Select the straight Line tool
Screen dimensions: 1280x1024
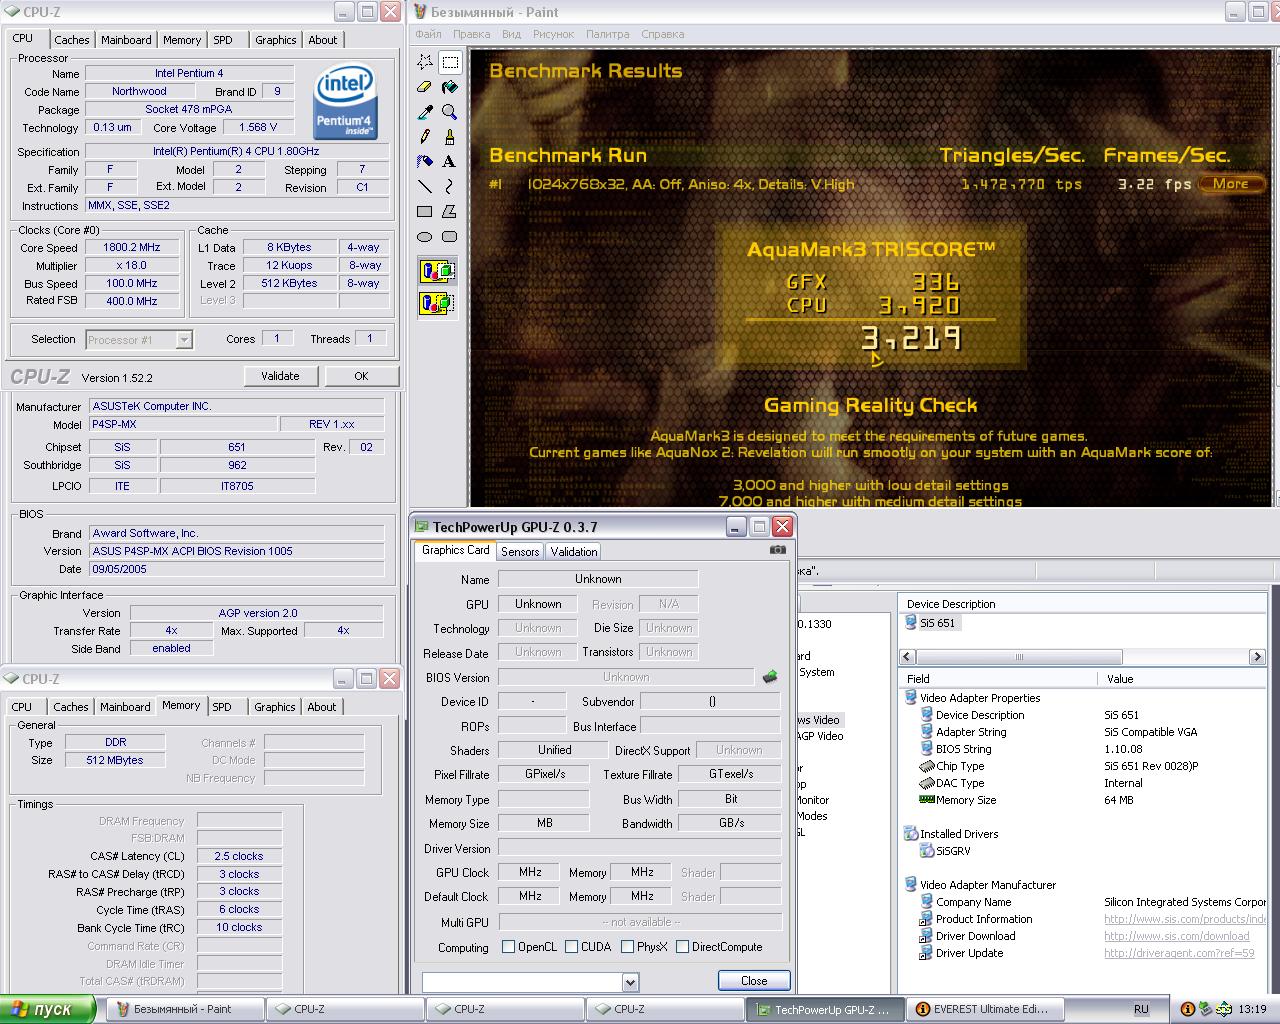tap(425, 187)
